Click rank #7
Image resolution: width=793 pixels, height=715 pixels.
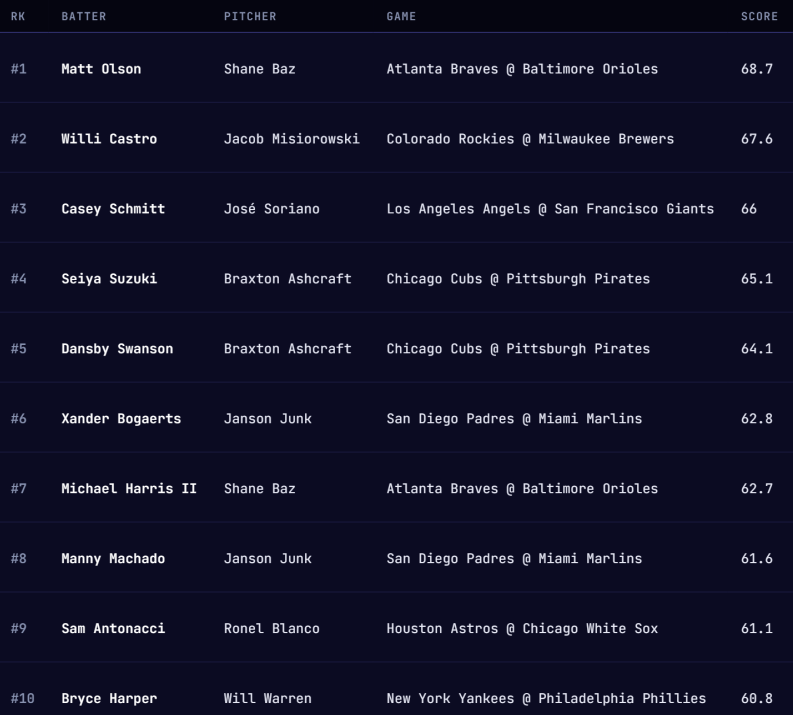click(x=19, y=488)
